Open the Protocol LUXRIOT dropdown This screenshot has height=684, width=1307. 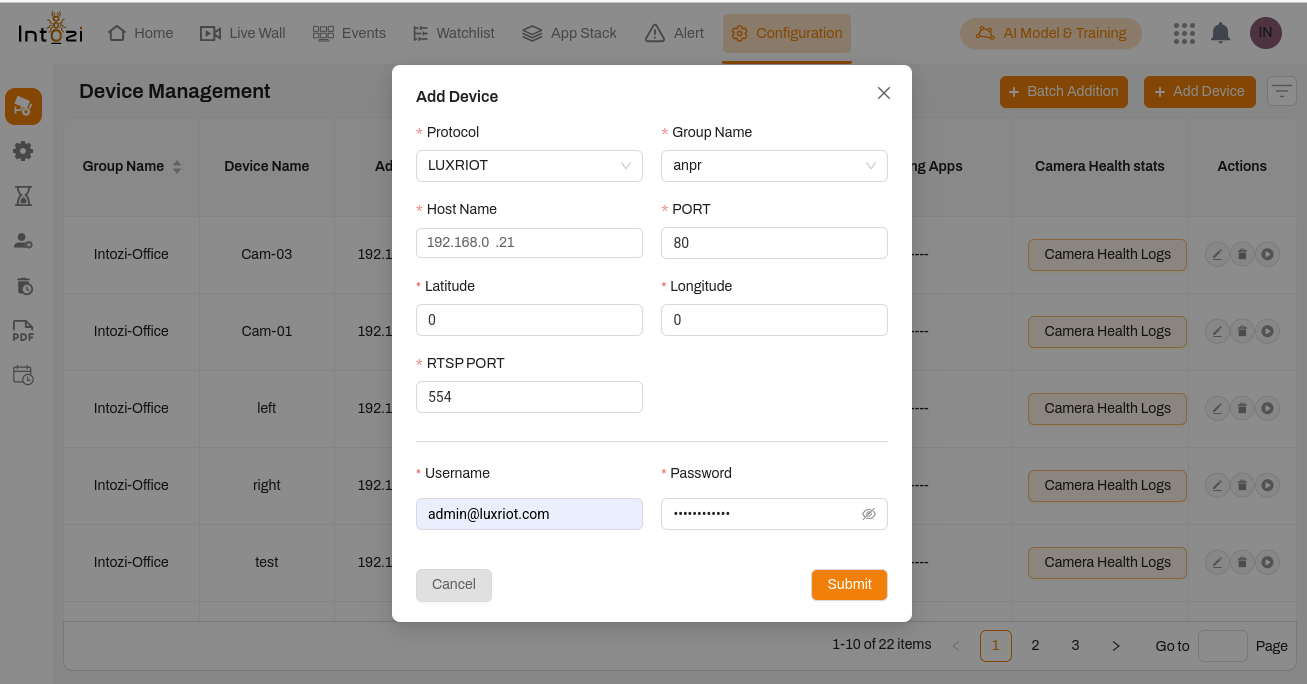(x=529, y=166)
